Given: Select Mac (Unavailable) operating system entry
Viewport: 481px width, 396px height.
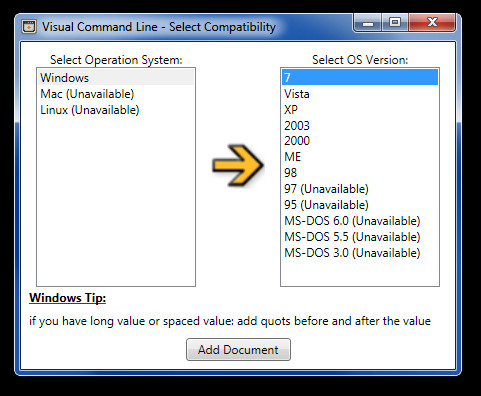Looking at the screenshot, I should (x=116, y=94).
